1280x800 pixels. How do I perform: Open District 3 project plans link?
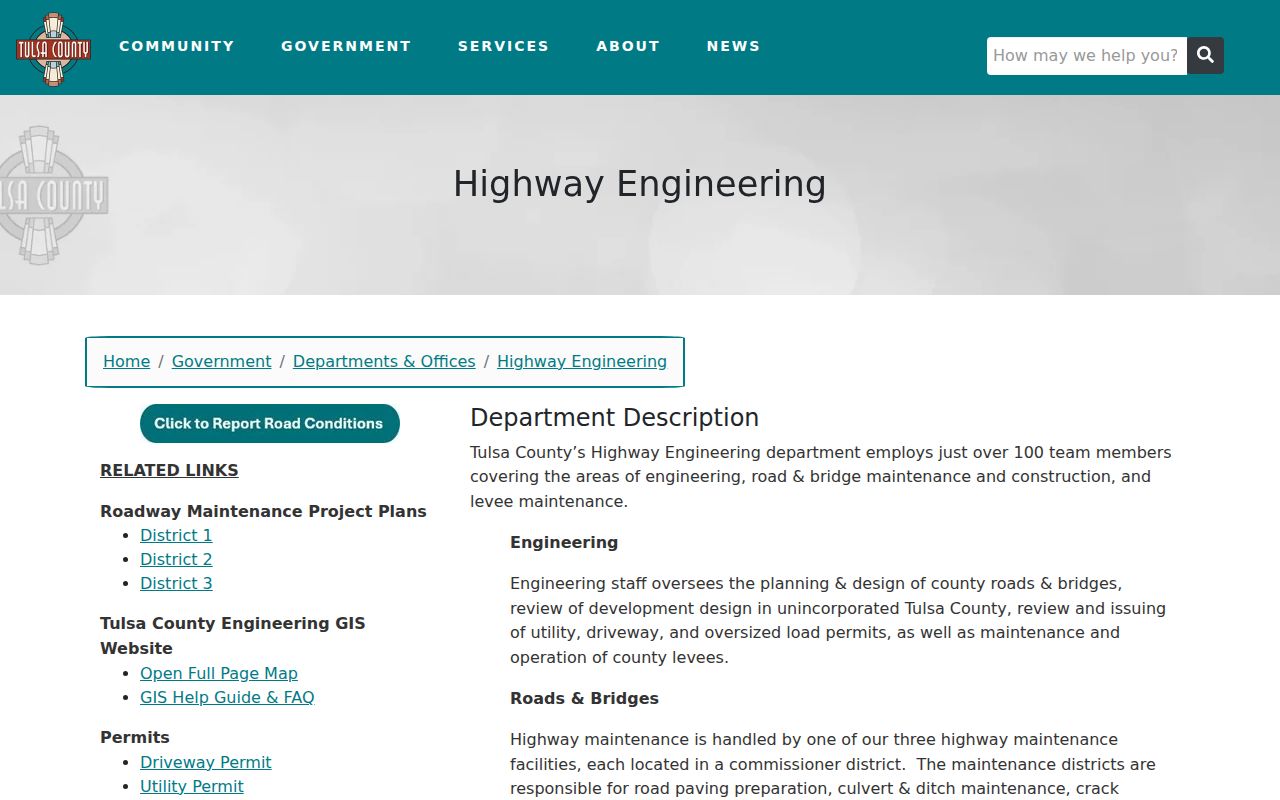[x=176, y=583]
